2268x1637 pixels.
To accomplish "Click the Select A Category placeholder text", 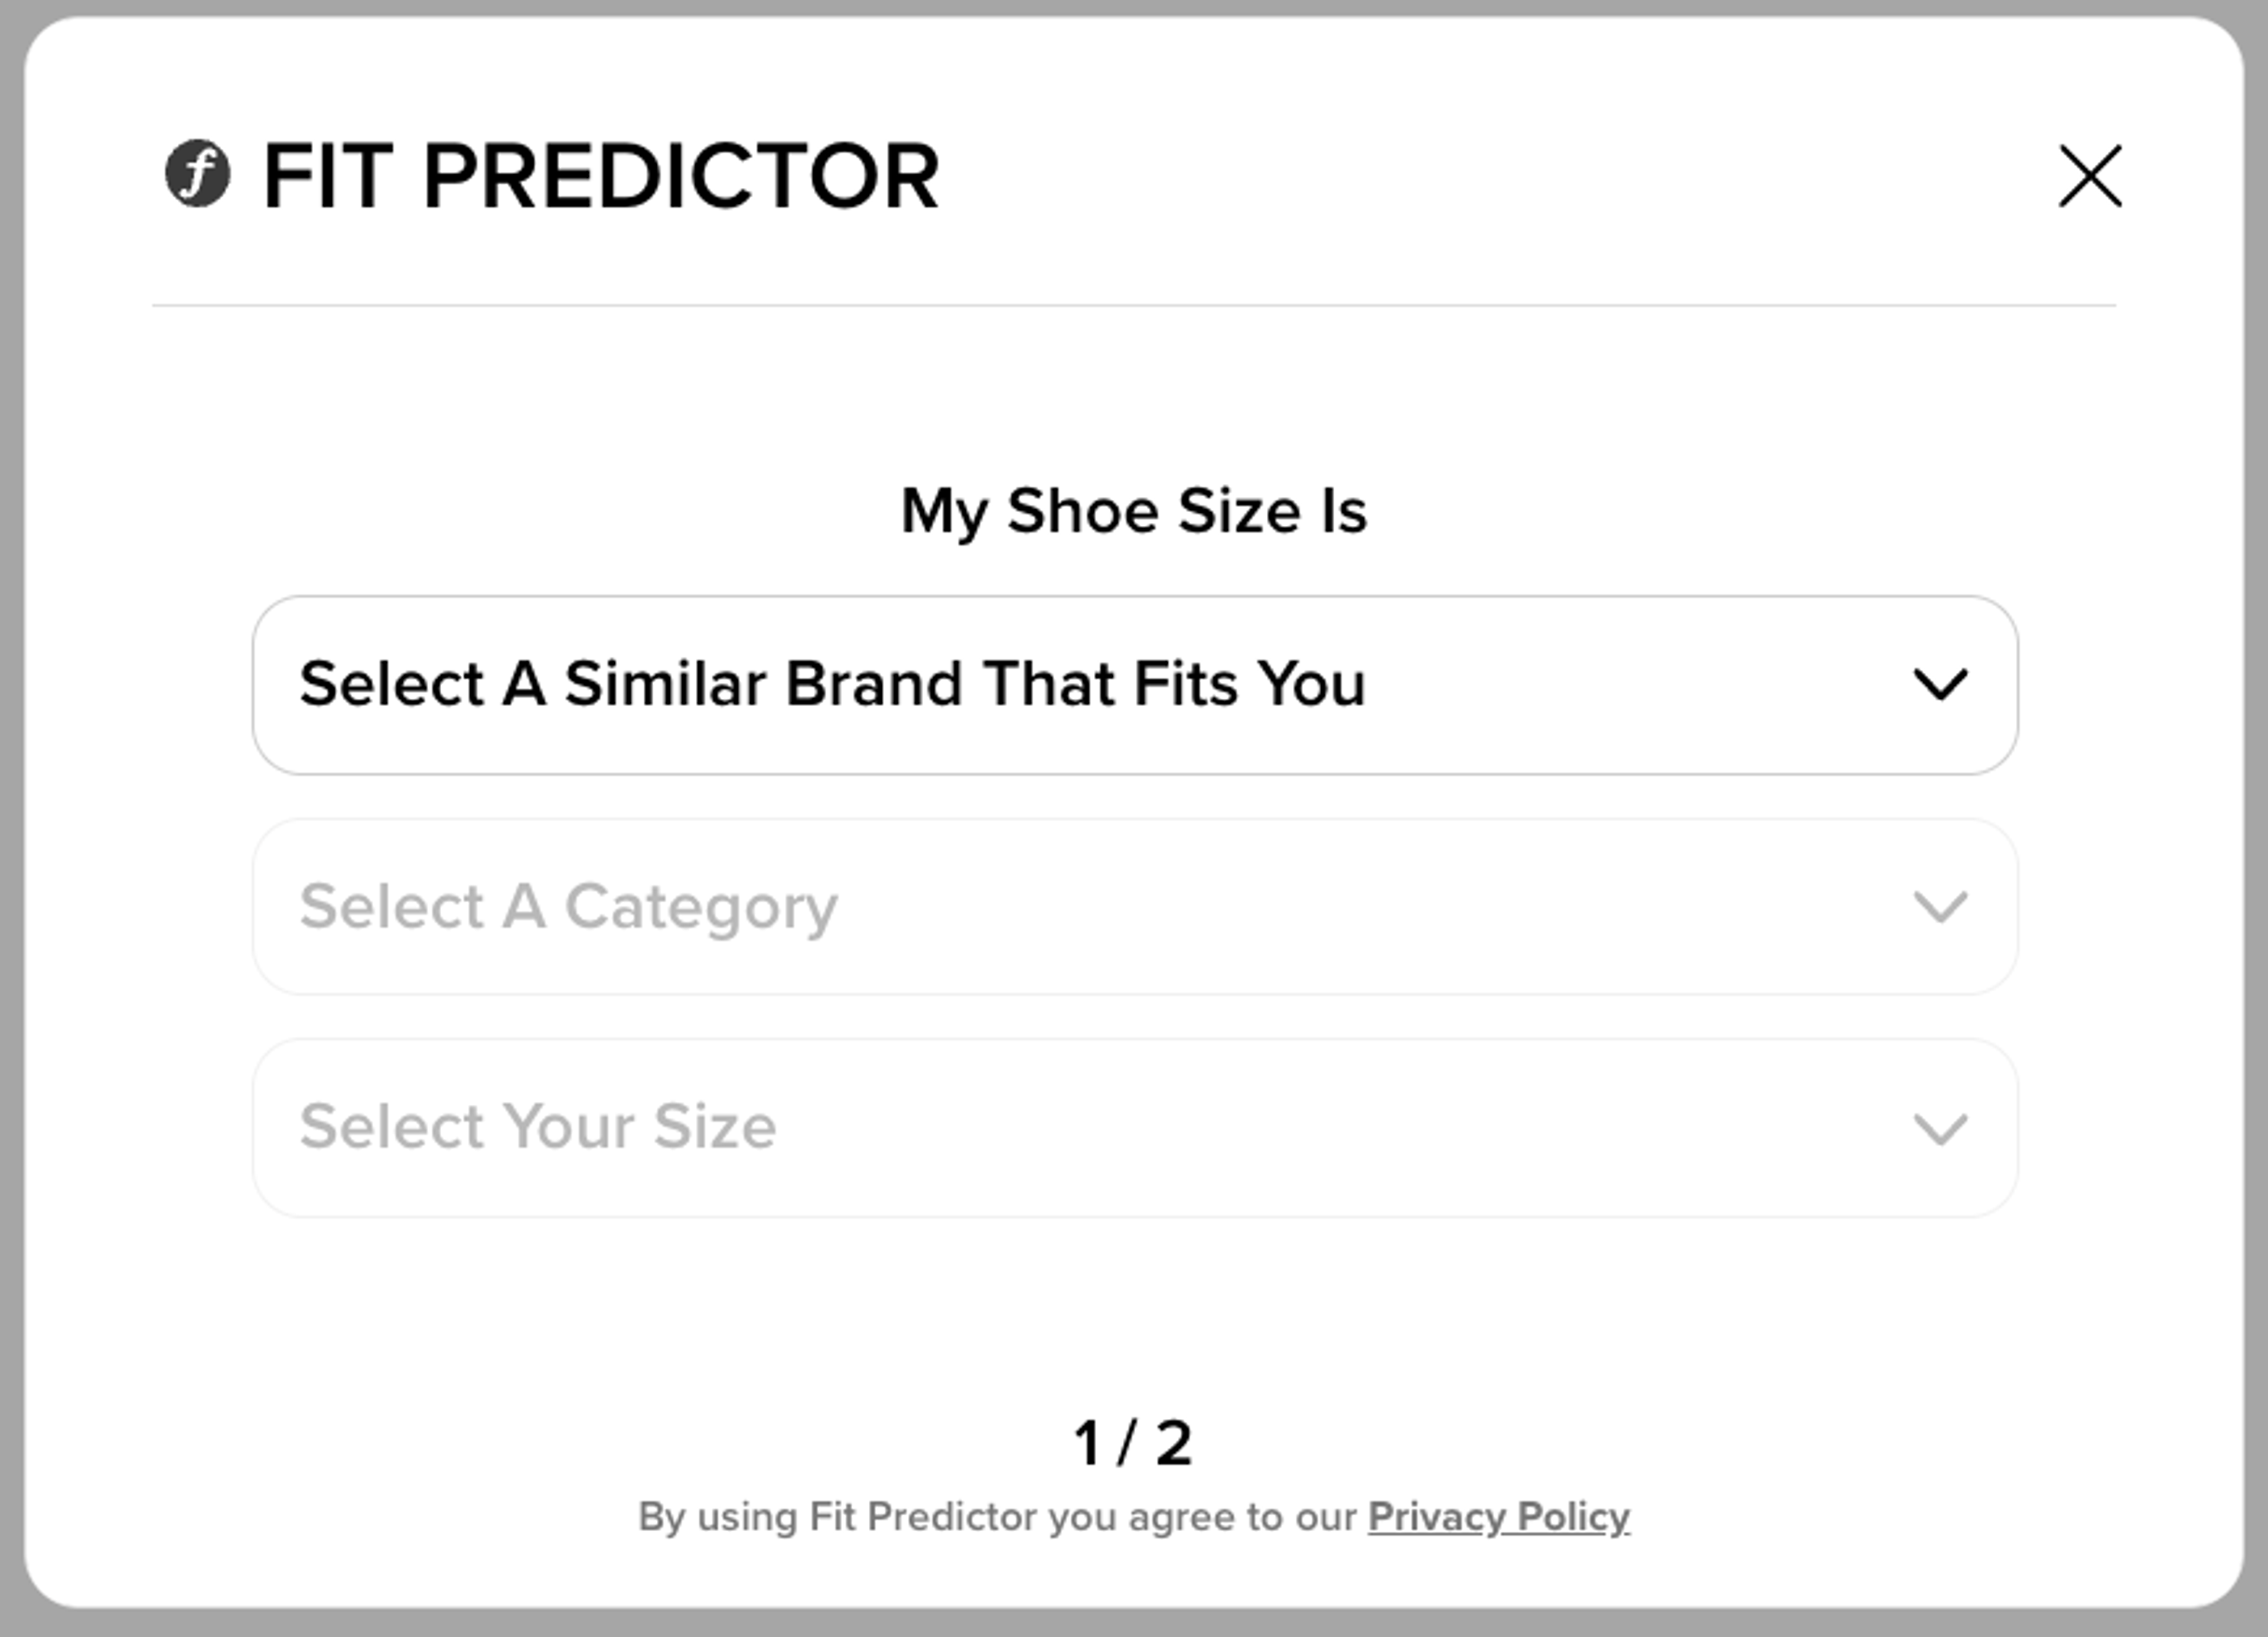I will pyautogui.click(x=568, y=907).
